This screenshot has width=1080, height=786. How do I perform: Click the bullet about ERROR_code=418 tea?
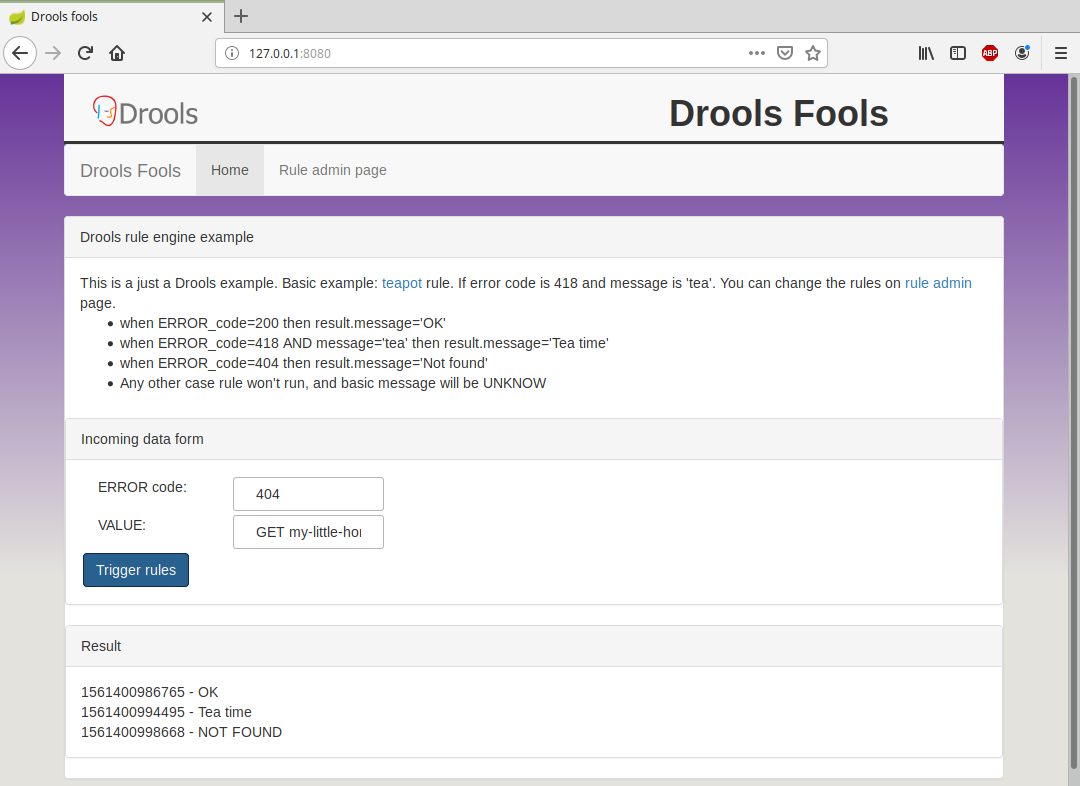coord(364,343)
